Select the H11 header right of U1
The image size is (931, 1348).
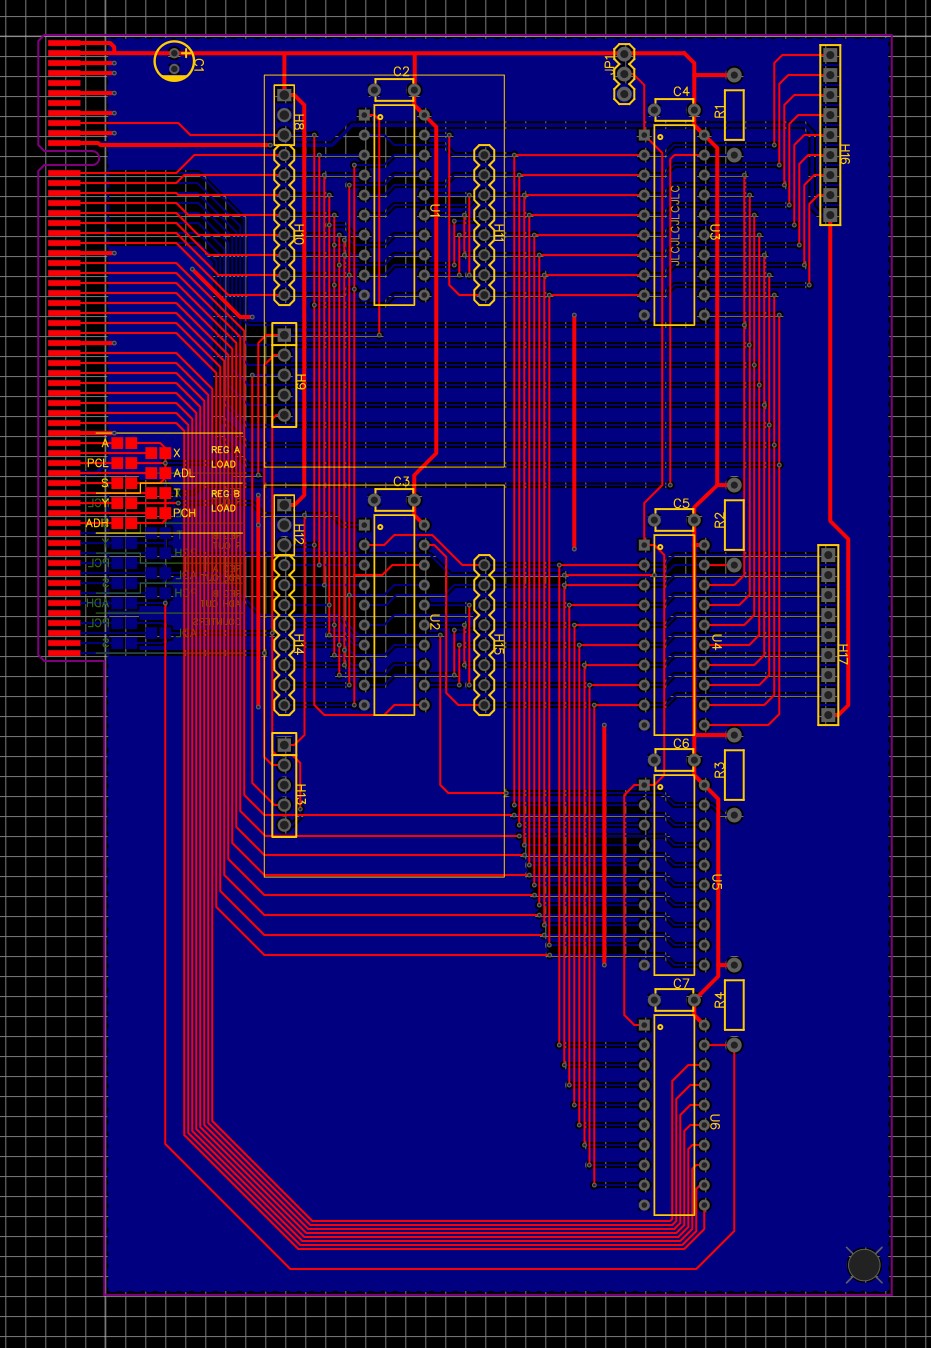tap(484, 225)
